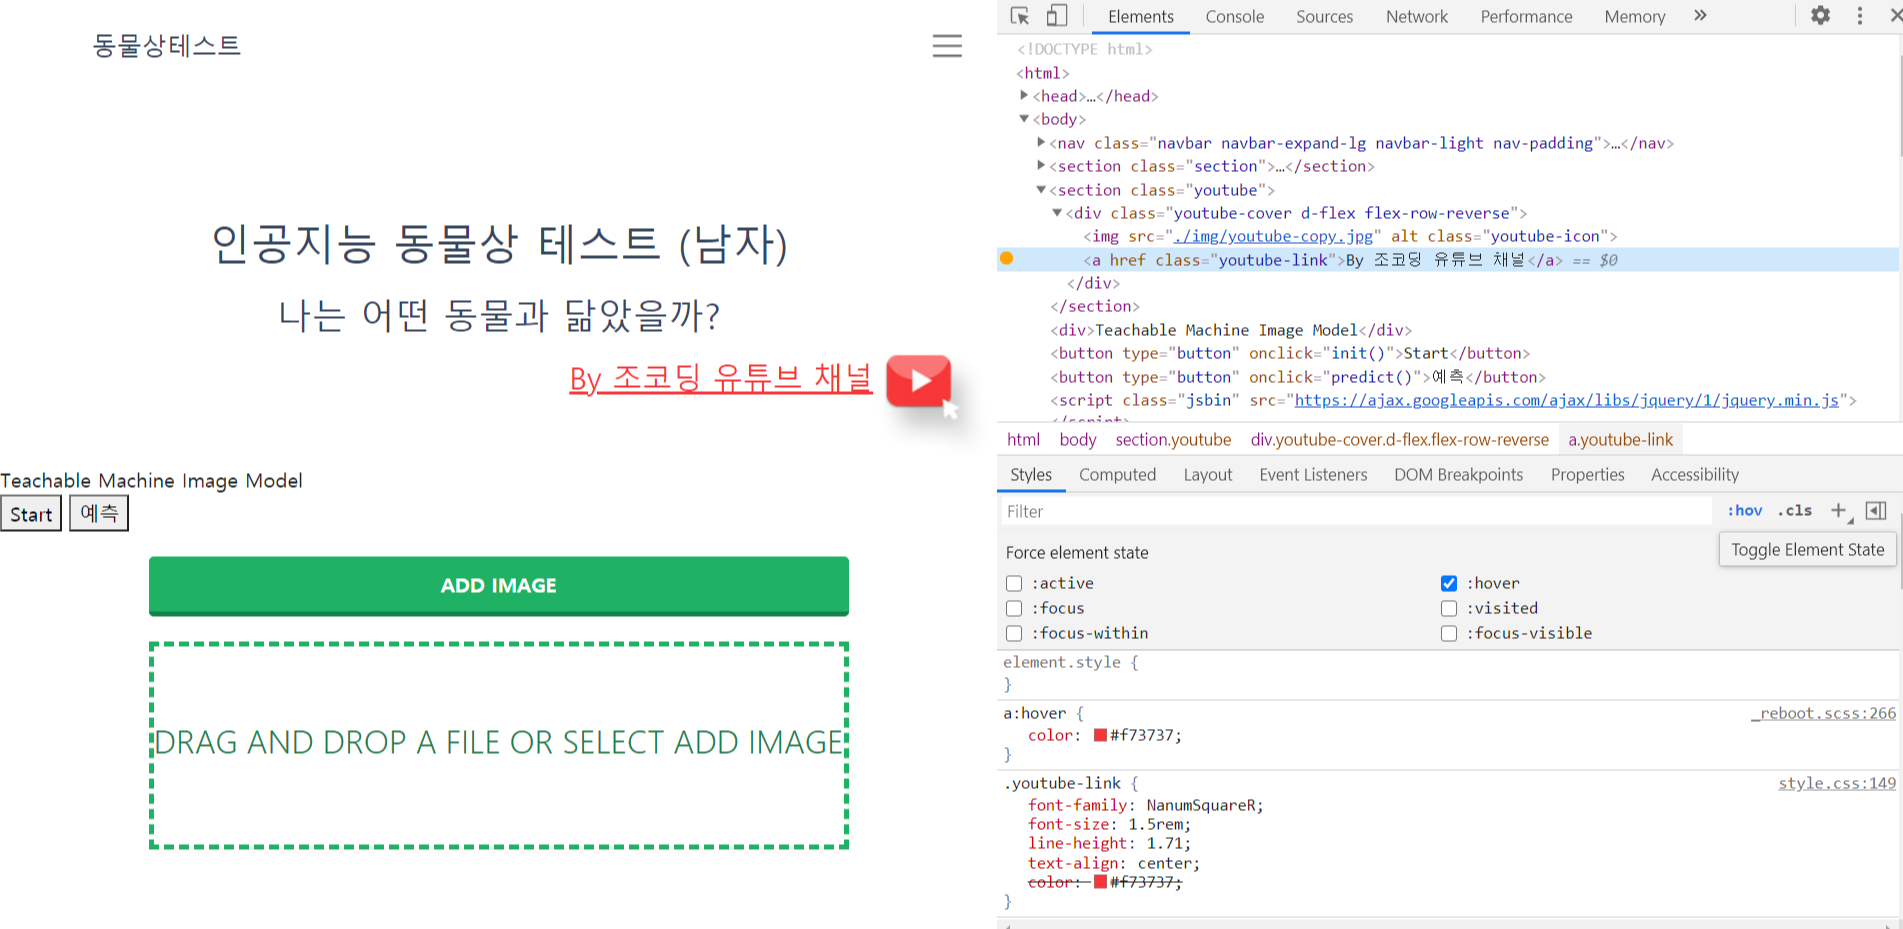Toggle the computed styles sidebar icon
The height and width of the screenshot is (929, 1903).
pyautogui.click(x=1876, y=511)
